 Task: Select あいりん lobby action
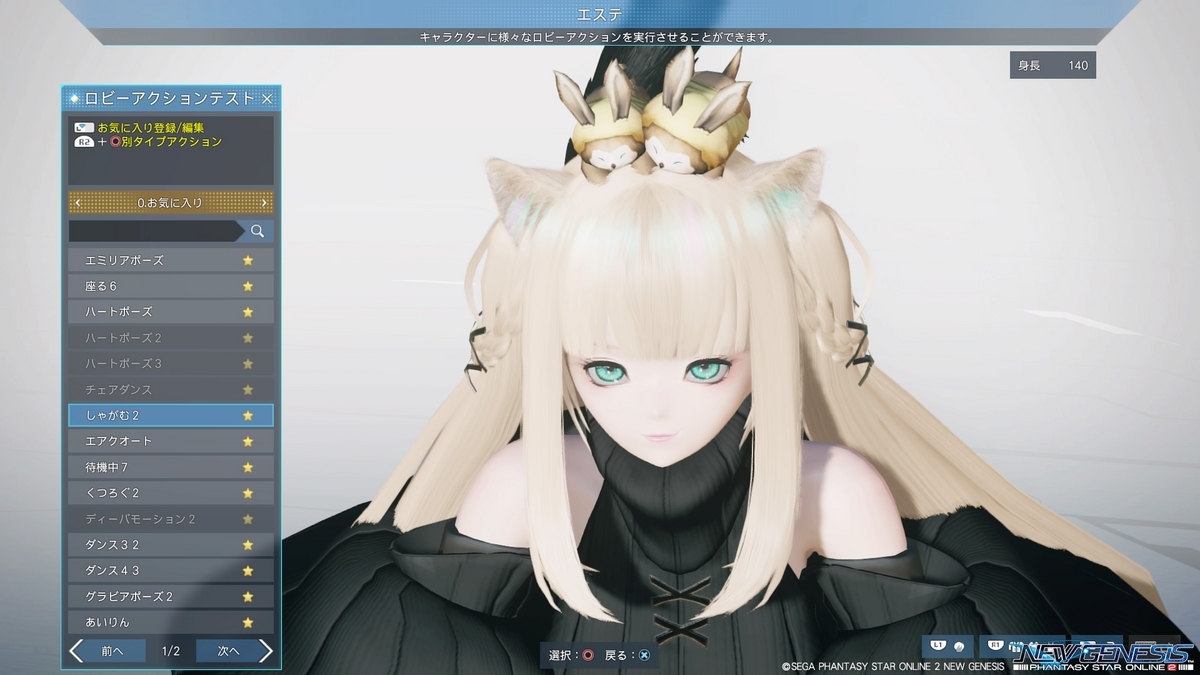pyautogui.click(x=171, y=622)
